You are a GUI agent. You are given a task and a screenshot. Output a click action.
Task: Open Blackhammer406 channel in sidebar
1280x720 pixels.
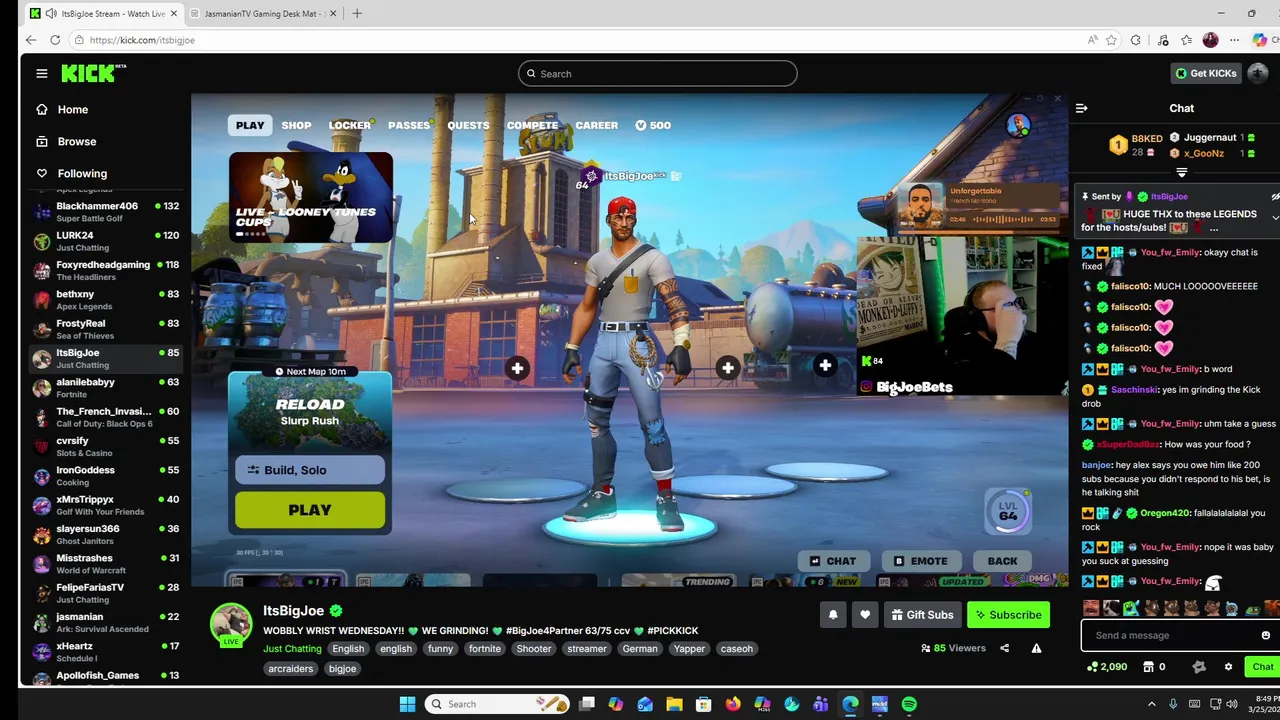(x=106, y=212)
